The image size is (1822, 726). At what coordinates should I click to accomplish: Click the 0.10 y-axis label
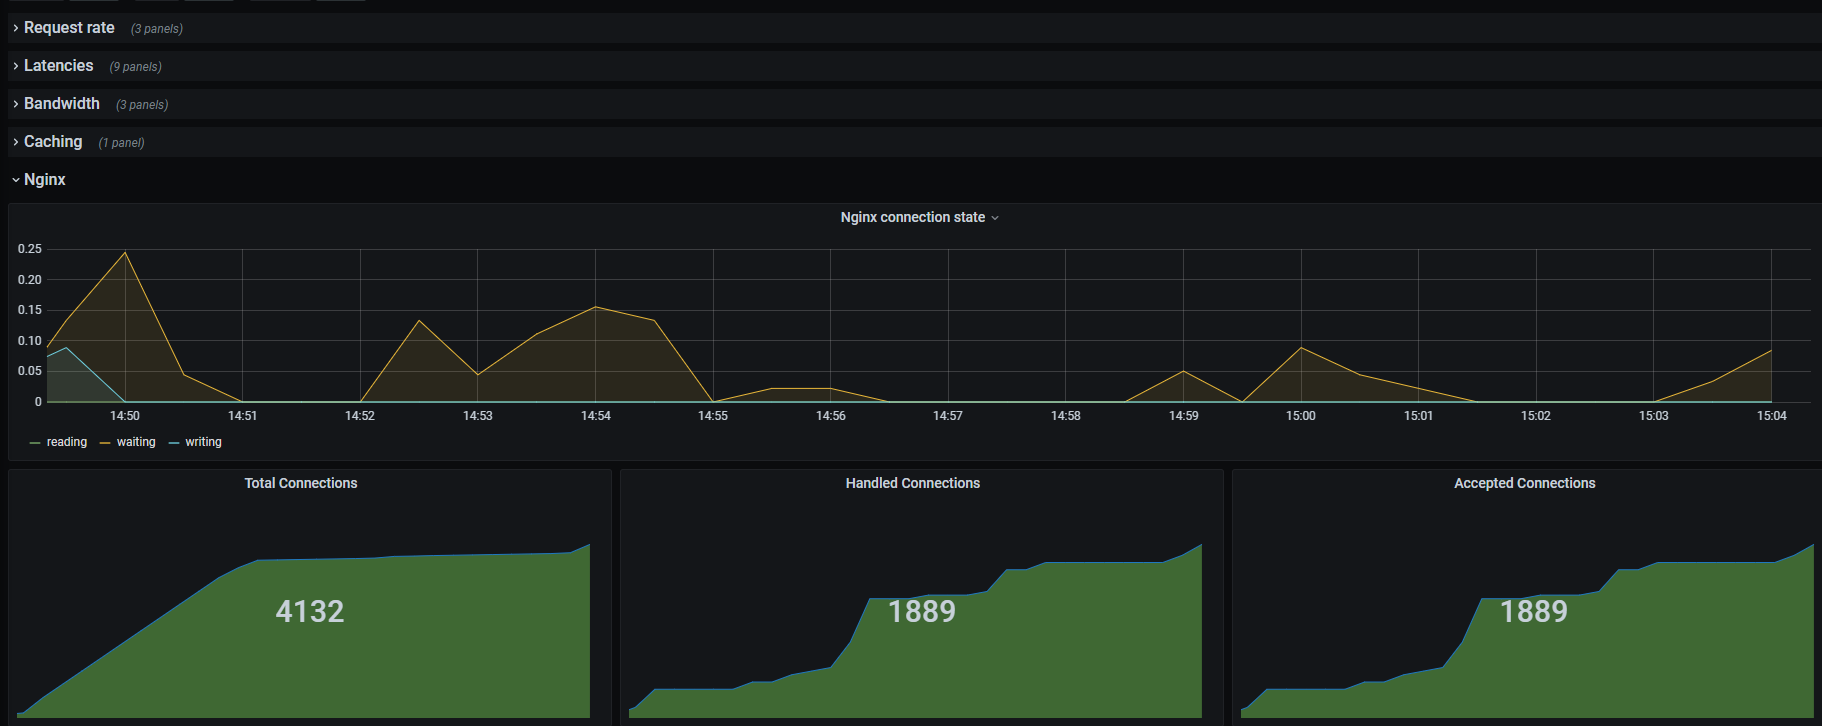(30, 341)
